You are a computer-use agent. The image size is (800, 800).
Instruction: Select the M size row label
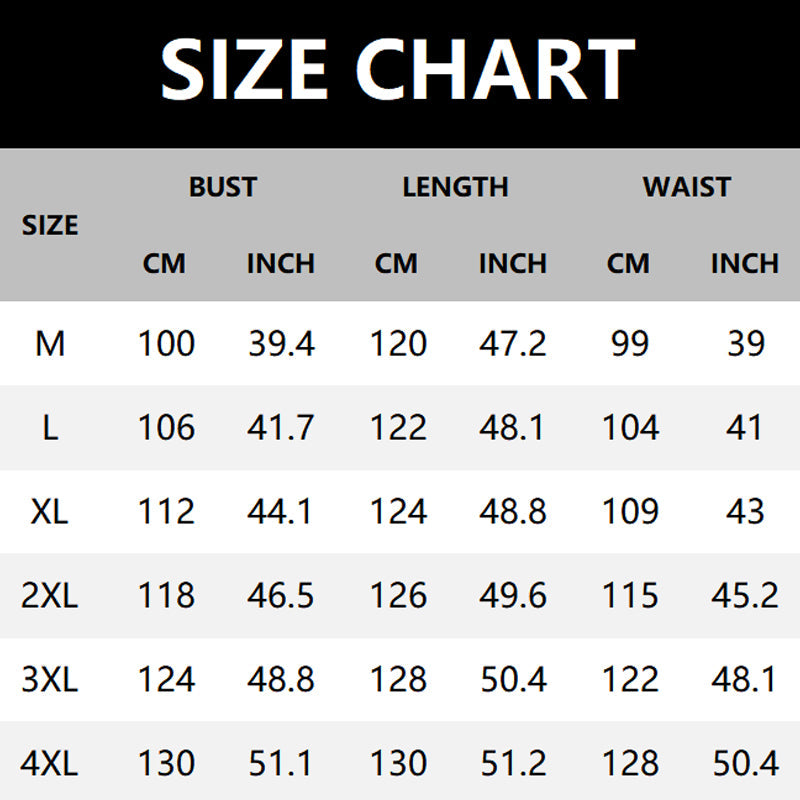(x=50, y=344)
